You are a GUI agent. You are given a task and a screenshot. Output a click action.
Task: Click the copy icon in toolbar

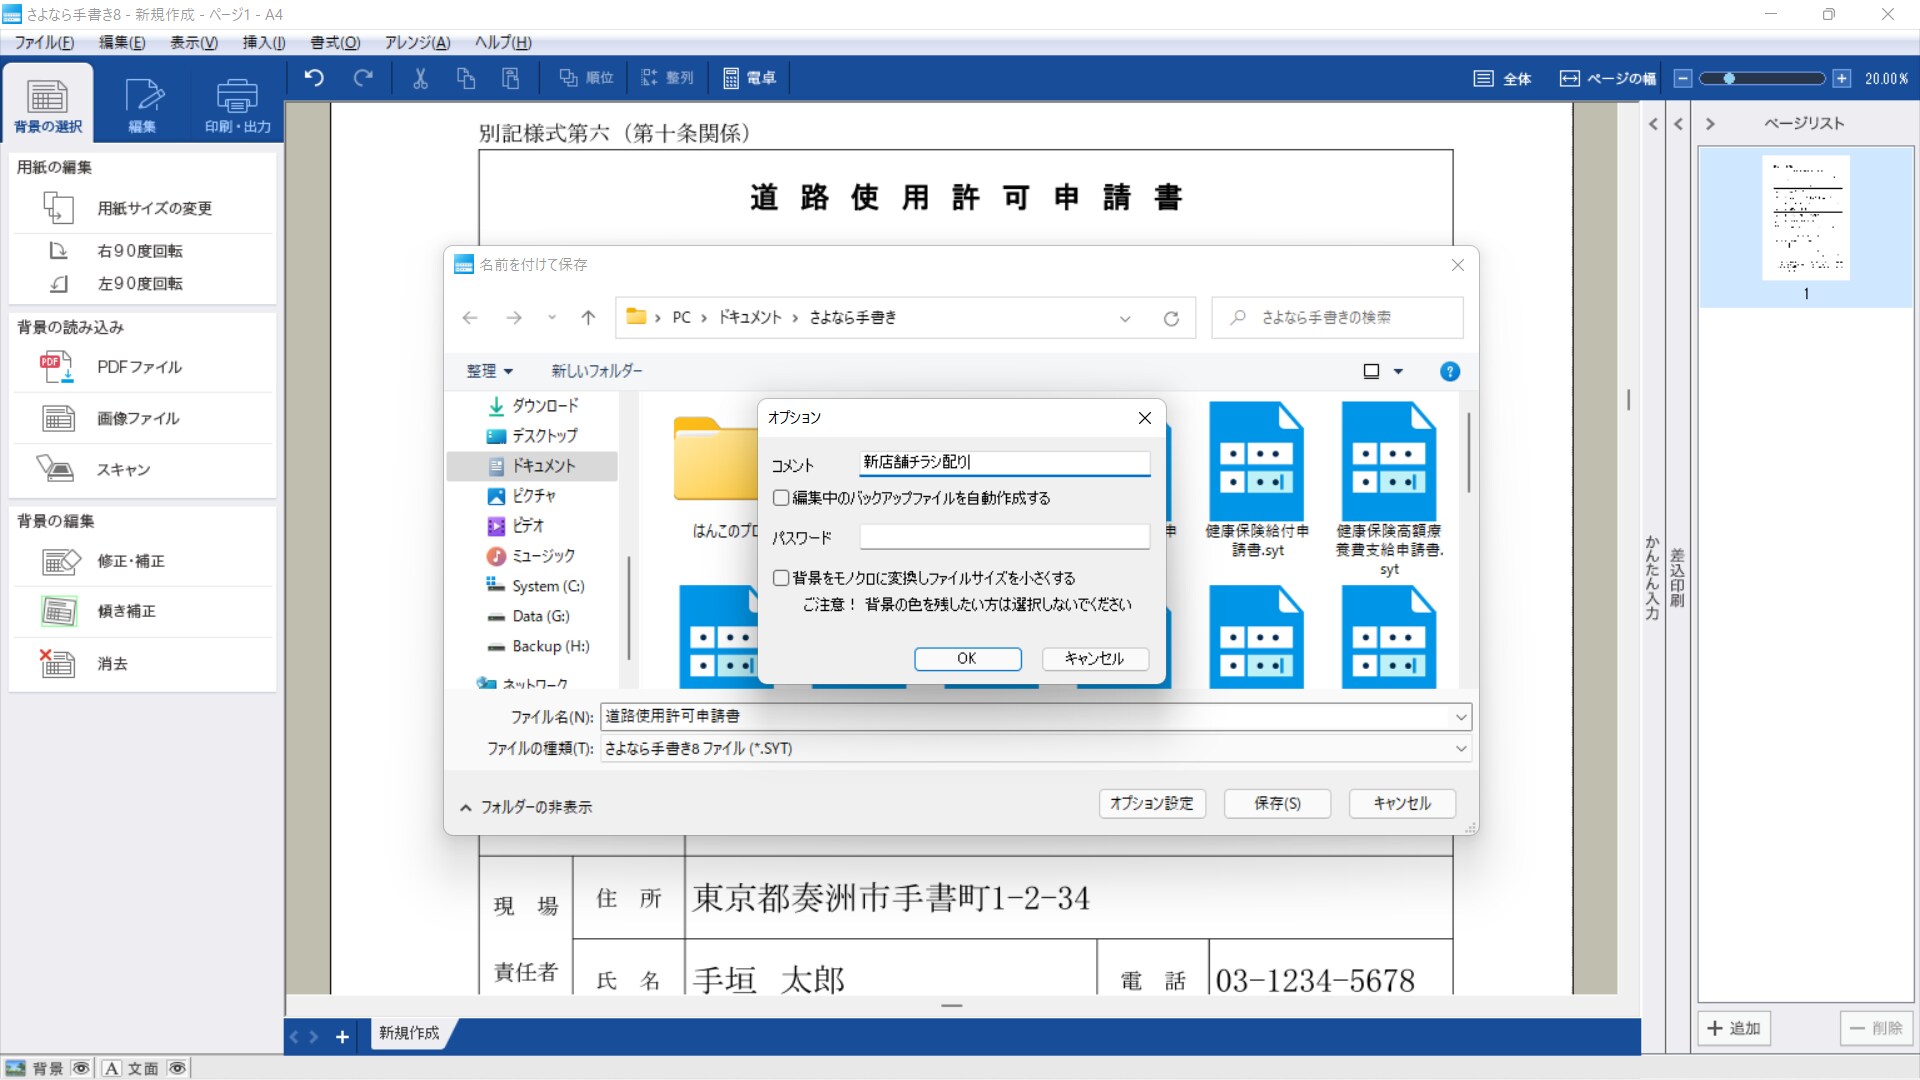coord(466,78)
